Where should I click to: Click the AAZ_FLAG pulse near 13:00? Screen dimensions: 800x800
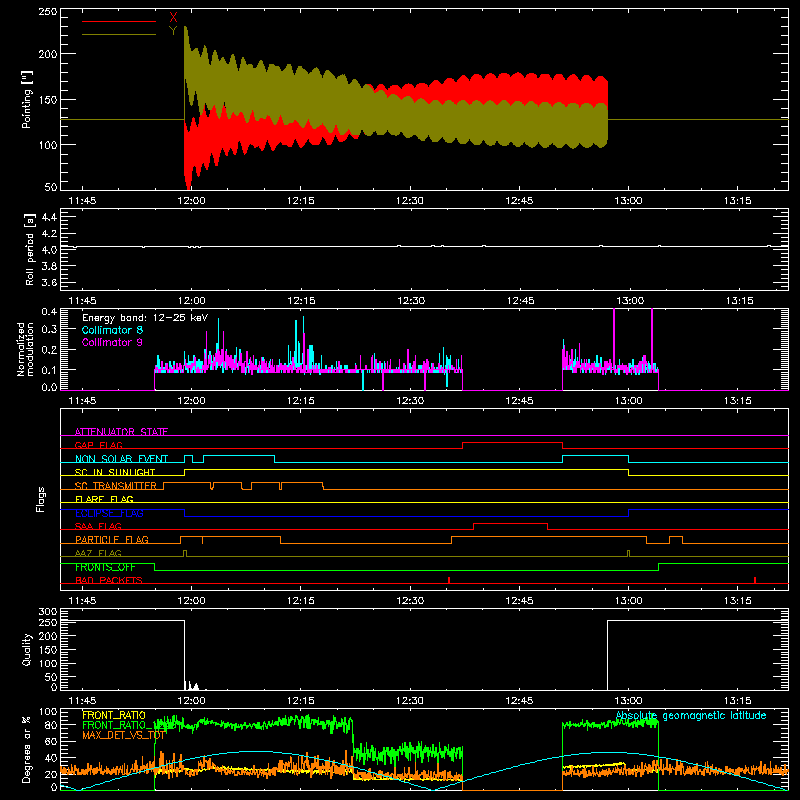(x=629, y=554)
